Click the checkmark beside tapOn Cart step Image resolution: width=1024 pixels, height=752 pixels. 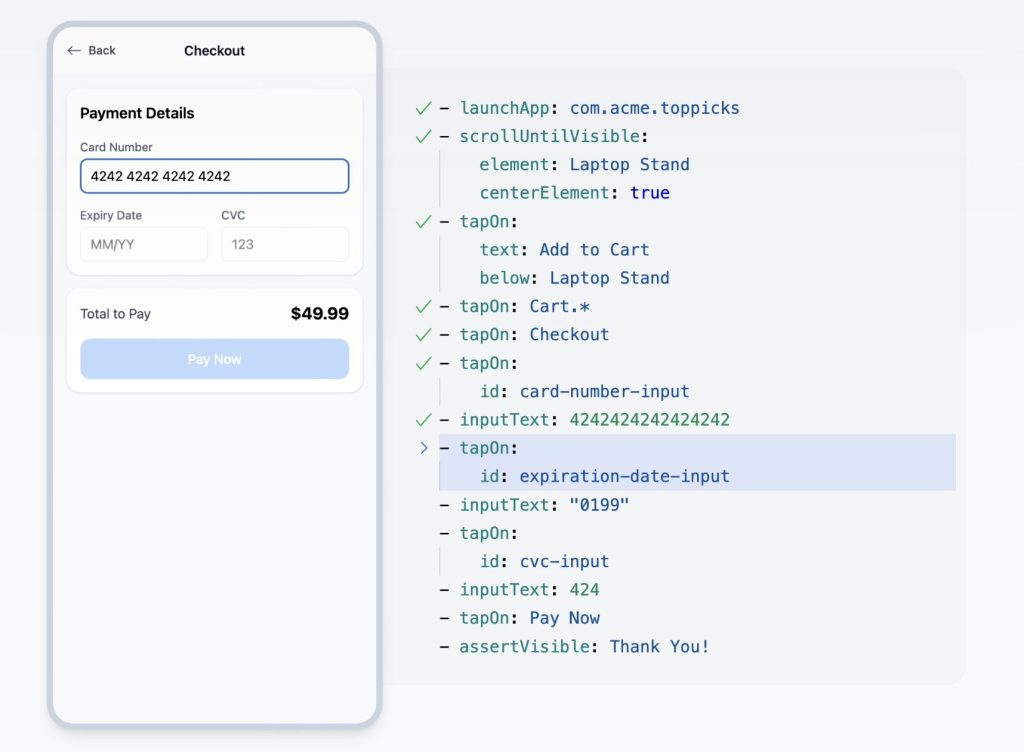(423, 306)
